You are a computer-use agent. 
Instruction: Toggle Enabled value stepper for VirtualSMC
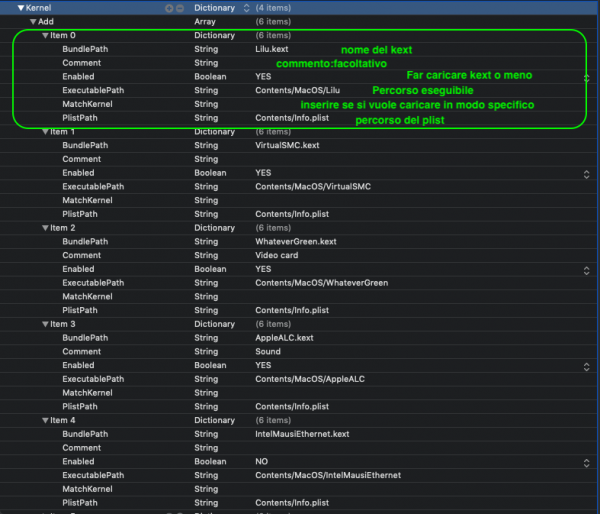(586, 175)
